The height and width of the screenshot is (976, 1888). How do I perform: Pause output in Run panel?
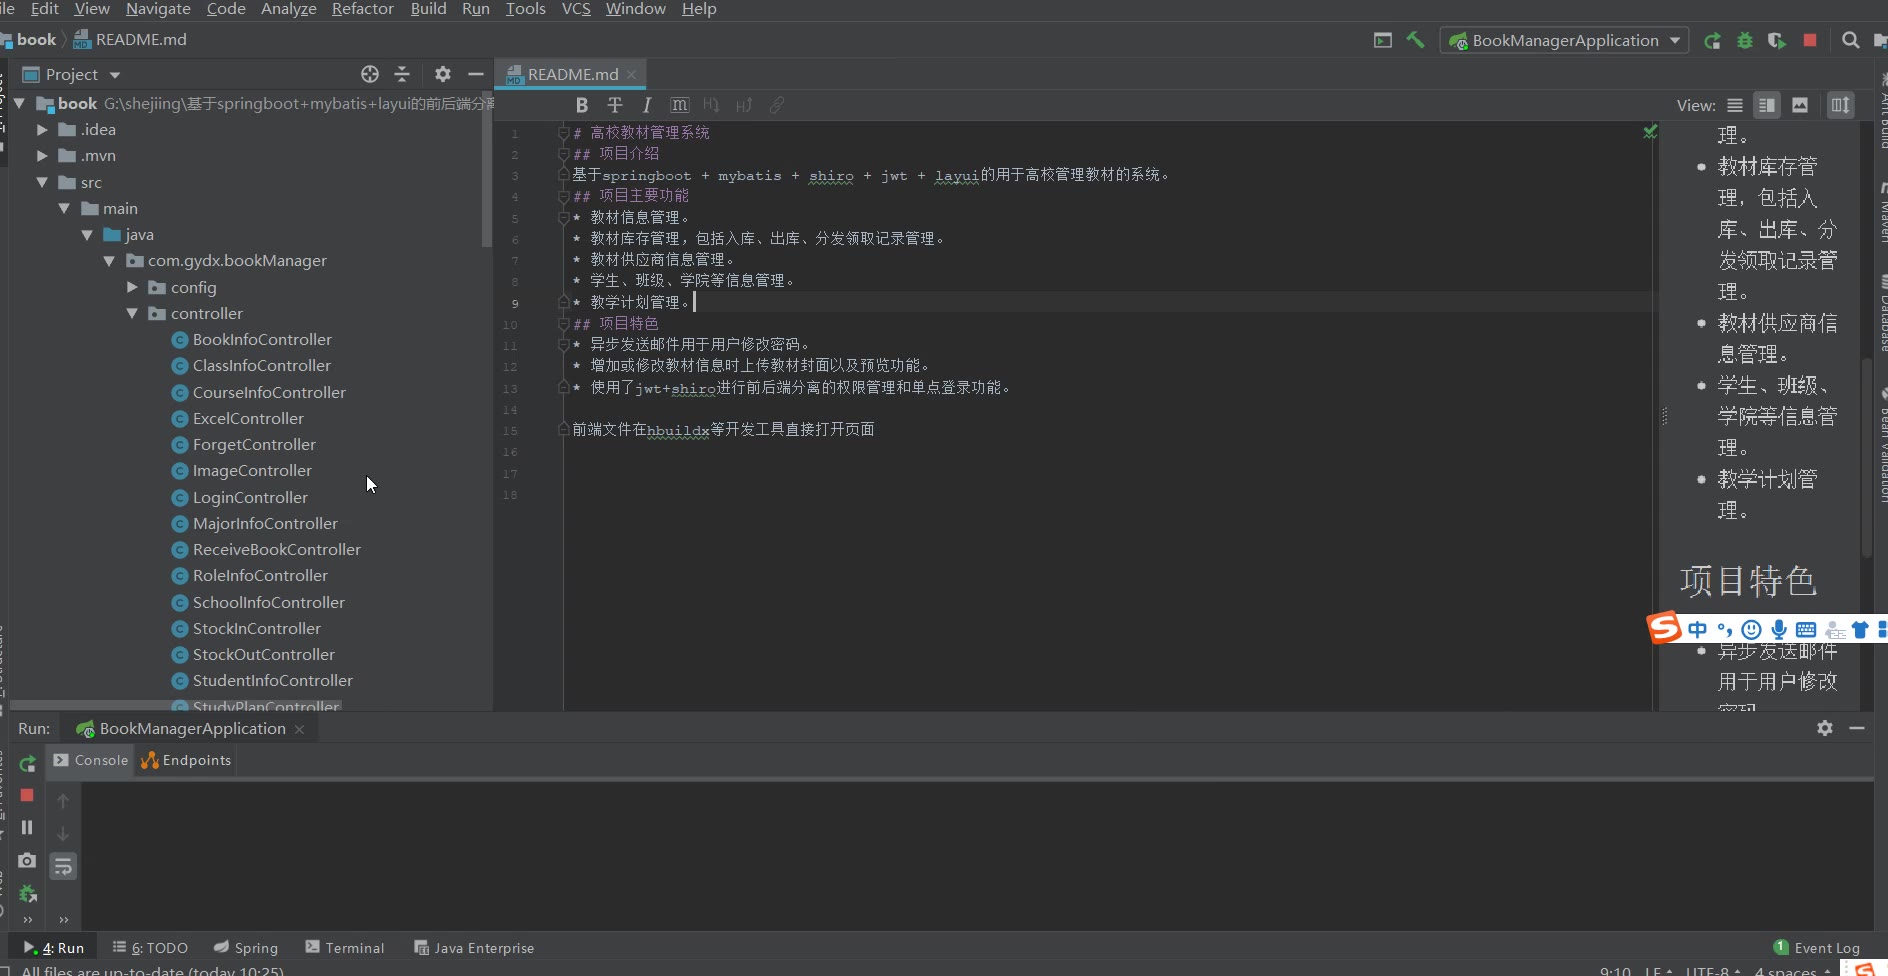click(x=27, y=827)
